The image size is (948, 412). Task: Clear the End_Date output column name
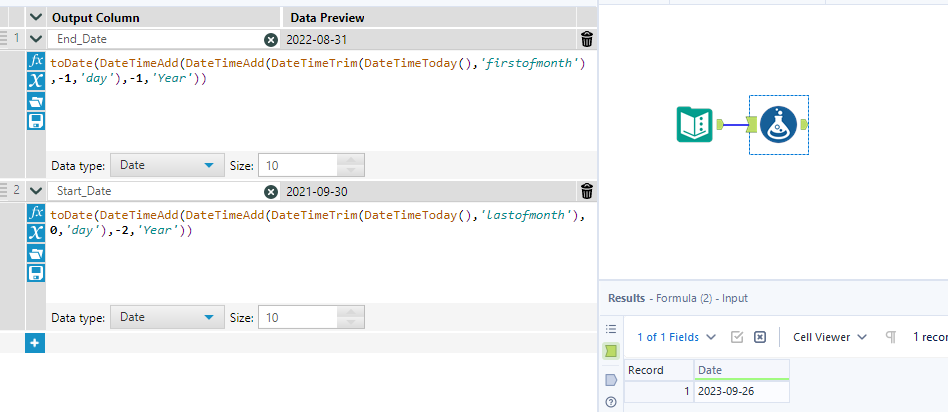271,39
